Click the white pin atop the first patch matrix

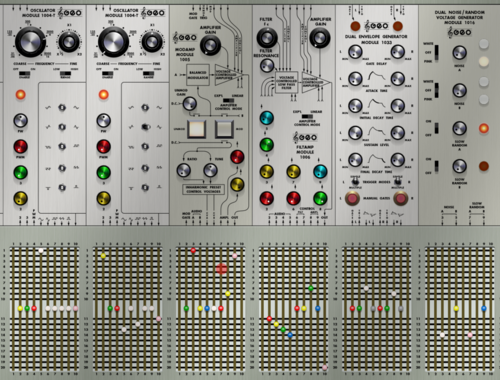coord(41,251)
